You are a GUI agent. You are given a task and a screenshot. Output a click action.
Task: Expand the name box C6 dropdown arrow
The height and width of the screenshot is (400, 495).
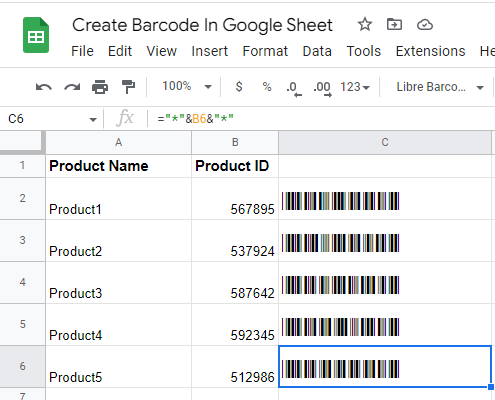click(x=93, y=119)
